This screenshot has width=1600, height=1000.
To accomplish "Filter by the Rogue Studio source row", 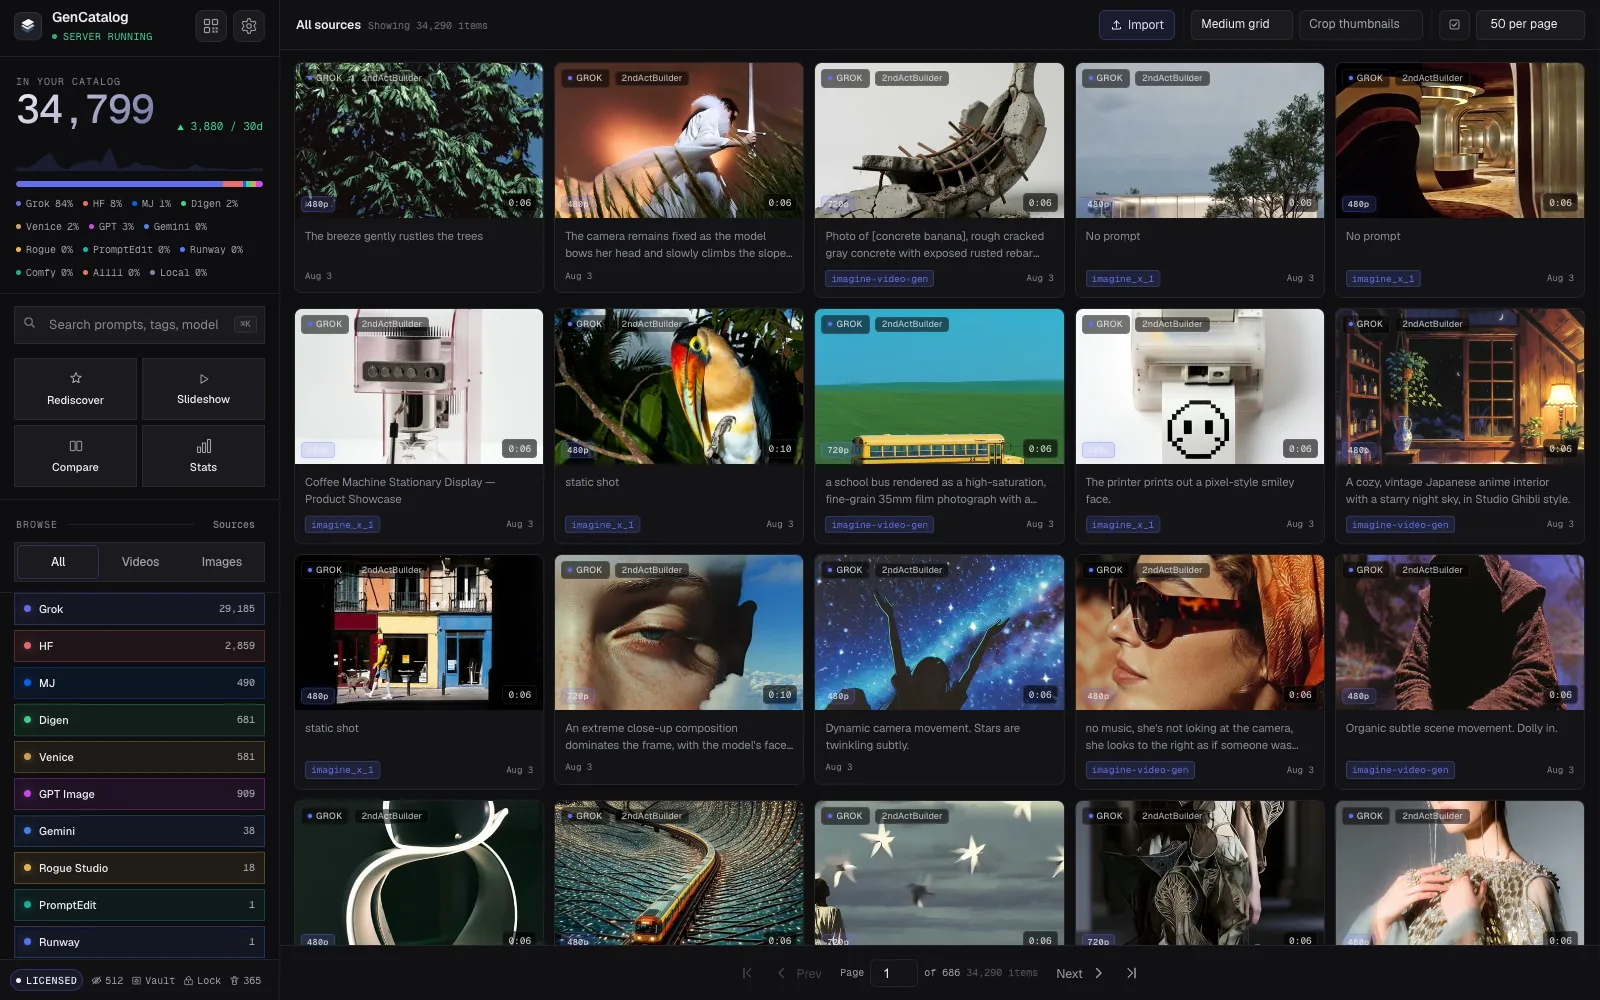I will [x=139, y=868].
